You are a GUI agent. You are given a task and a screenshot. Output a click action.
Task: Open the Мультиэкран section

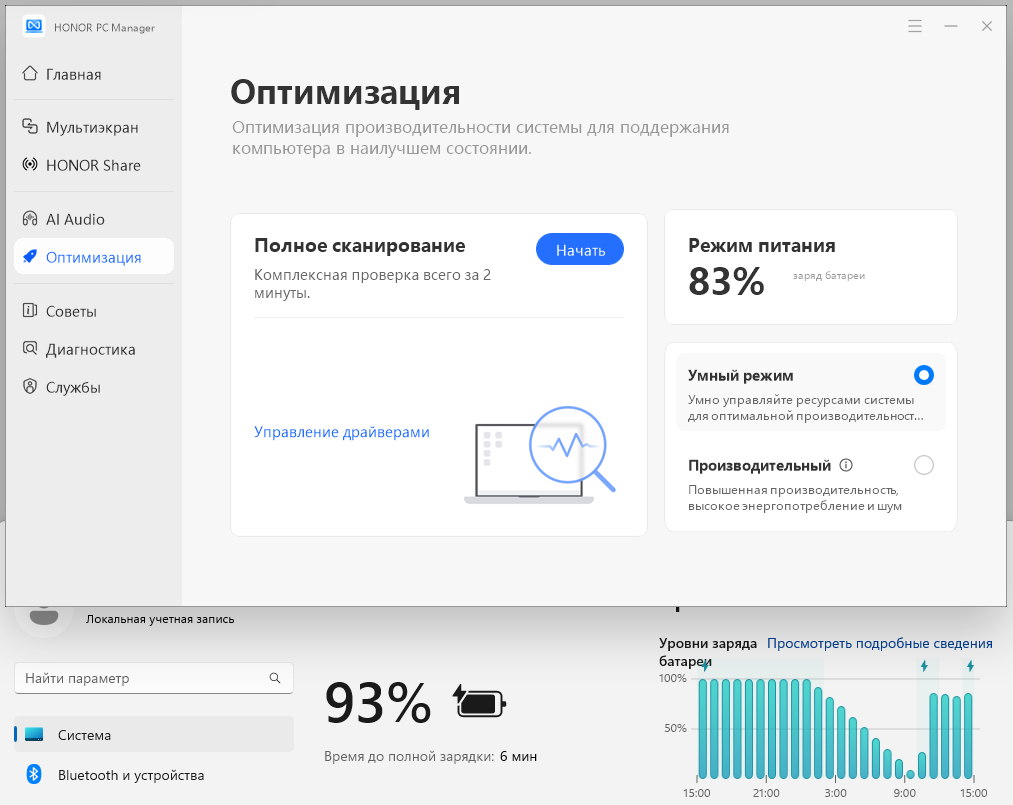click(94, 127)
